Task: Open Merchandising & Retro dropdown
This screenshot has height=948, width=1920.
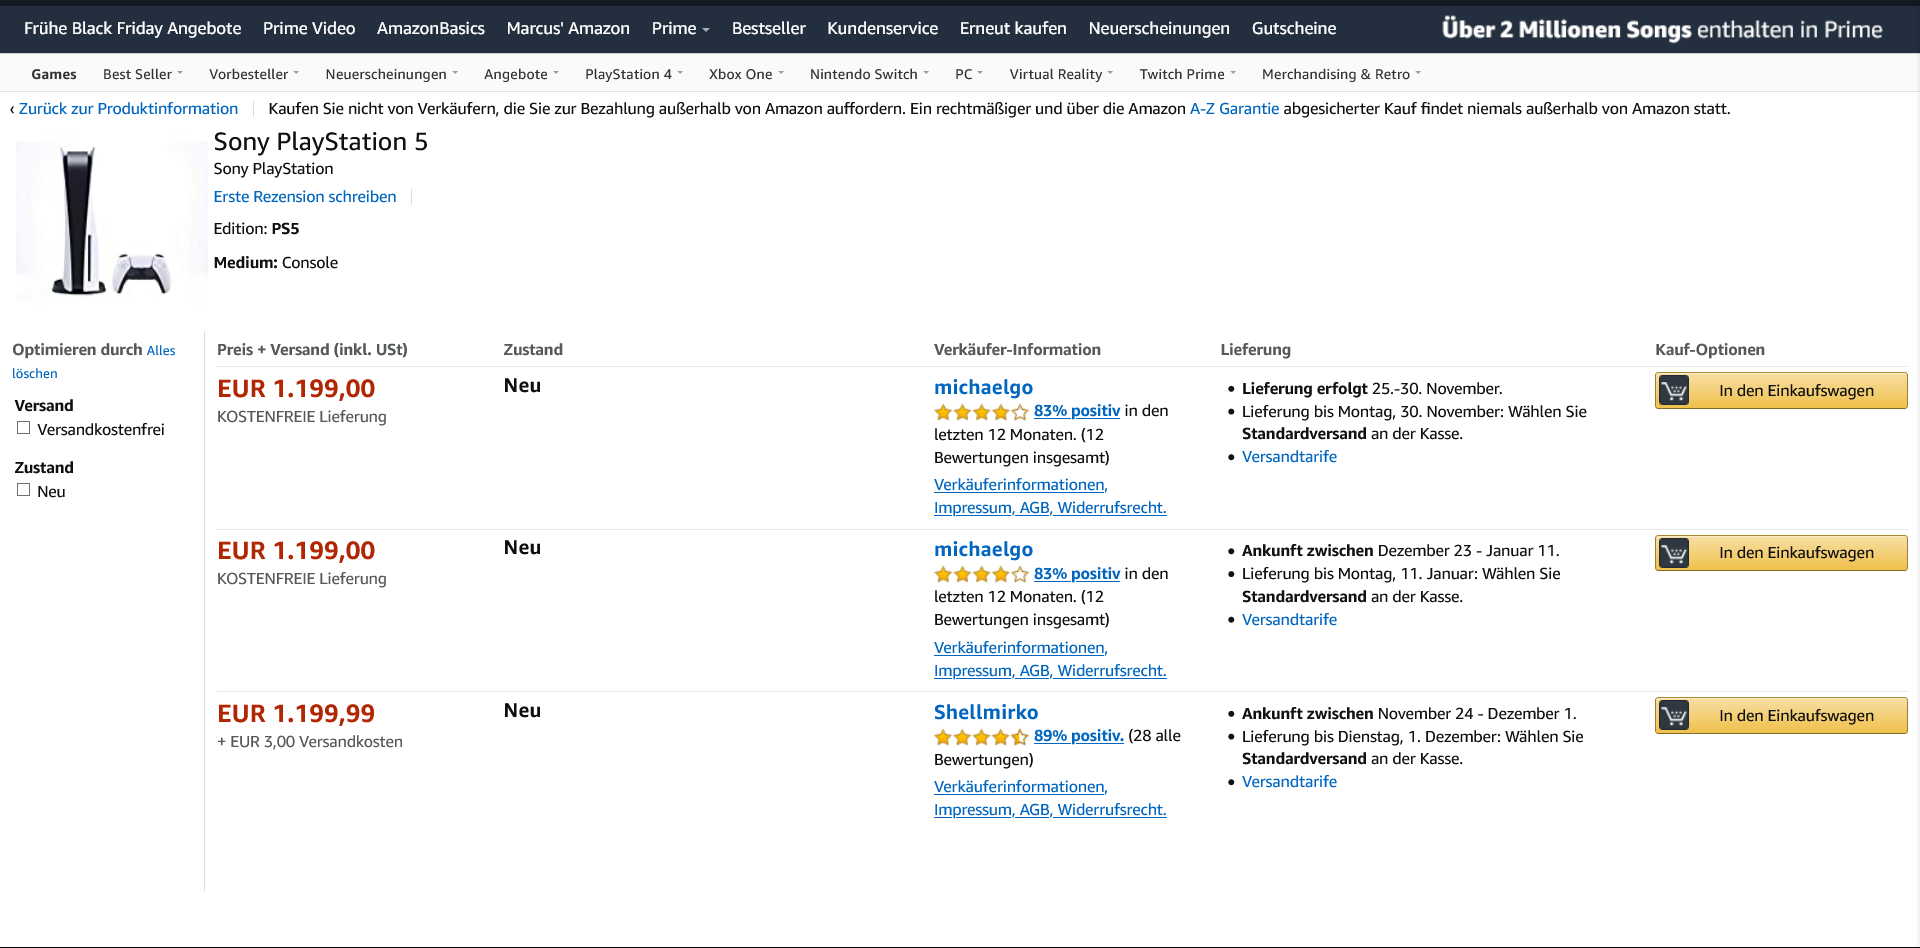Action: [1341, 74]
